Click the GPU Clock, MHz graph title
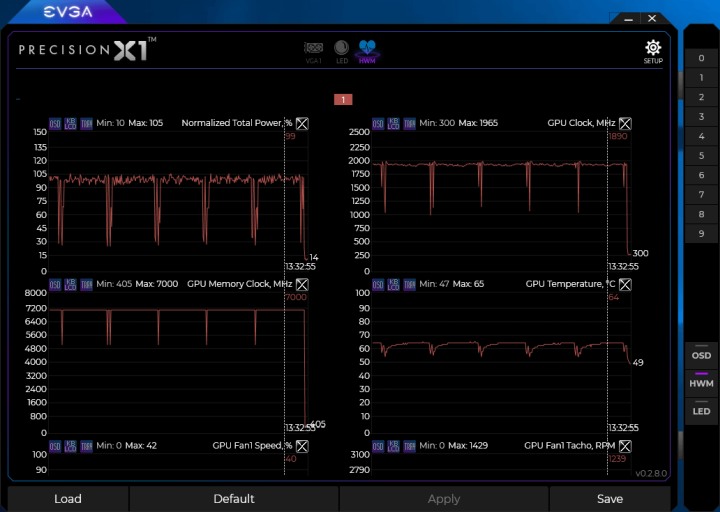This screenshot has width=720, height=512. [581, 123]
